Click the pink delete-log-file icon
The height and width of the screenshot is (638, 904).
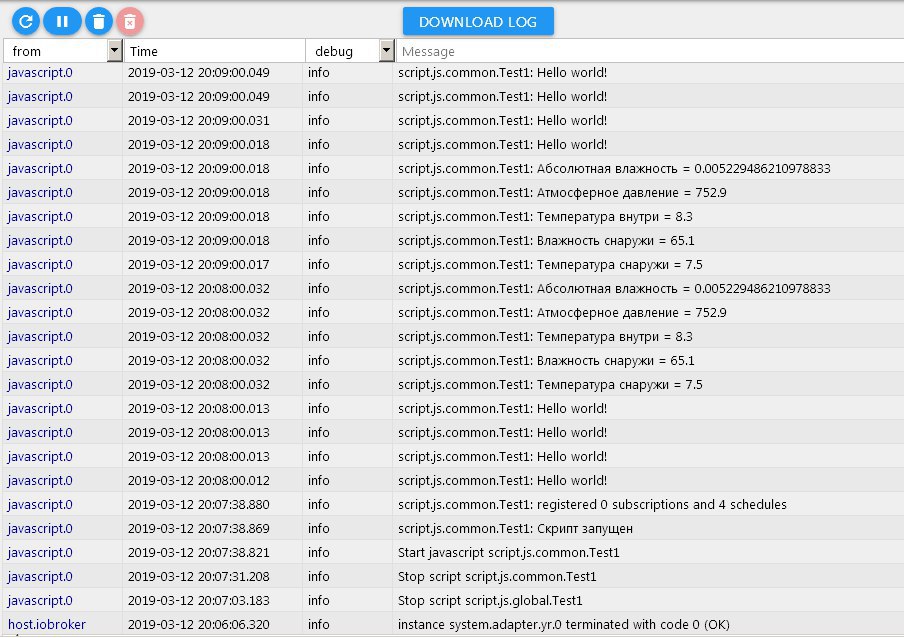(x=130, y=22)
